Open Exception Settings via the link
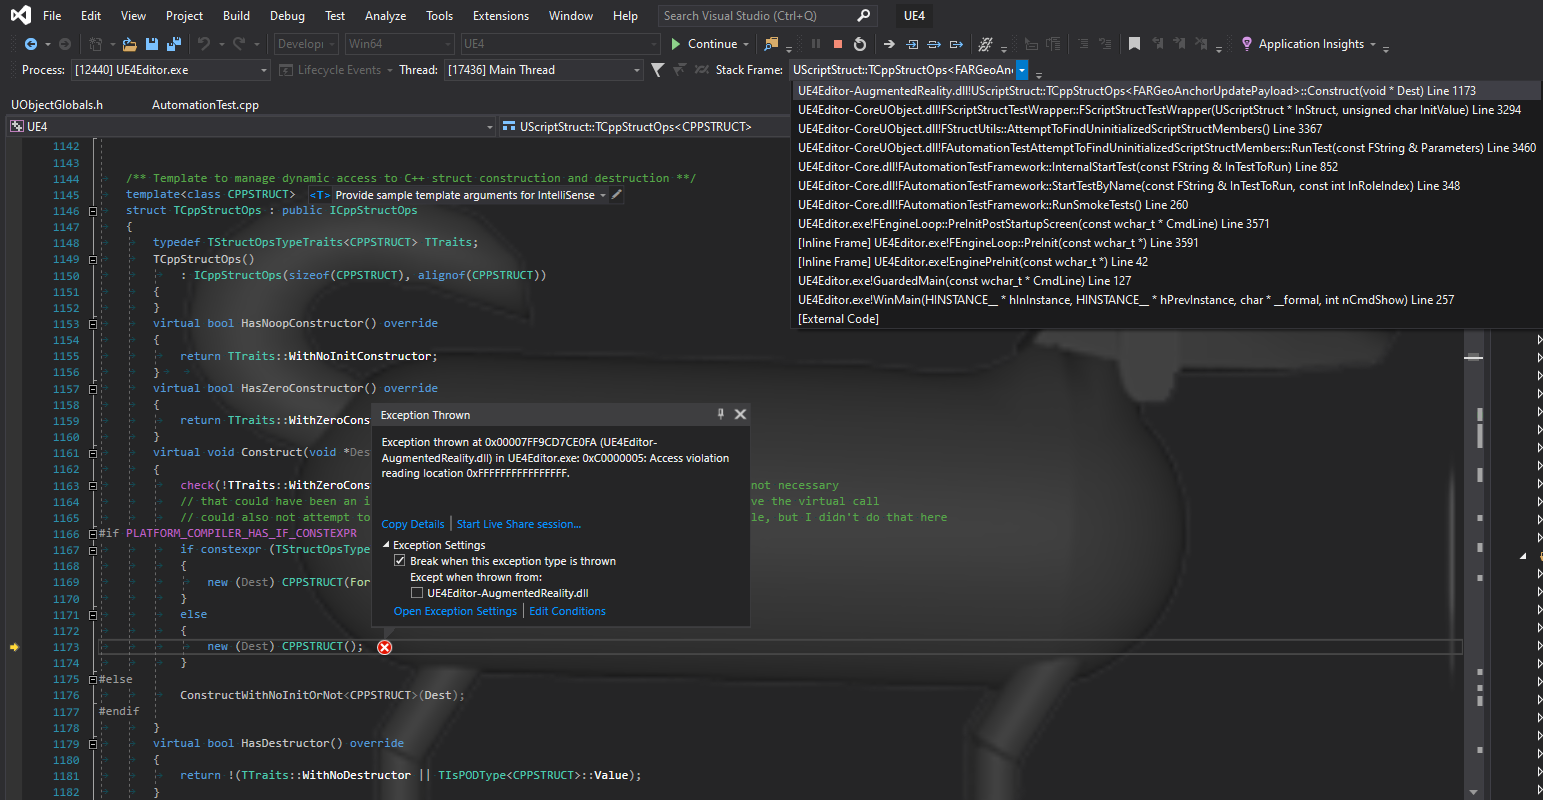1543x800 pixels. pyautogui.click(x=455, y=611)
